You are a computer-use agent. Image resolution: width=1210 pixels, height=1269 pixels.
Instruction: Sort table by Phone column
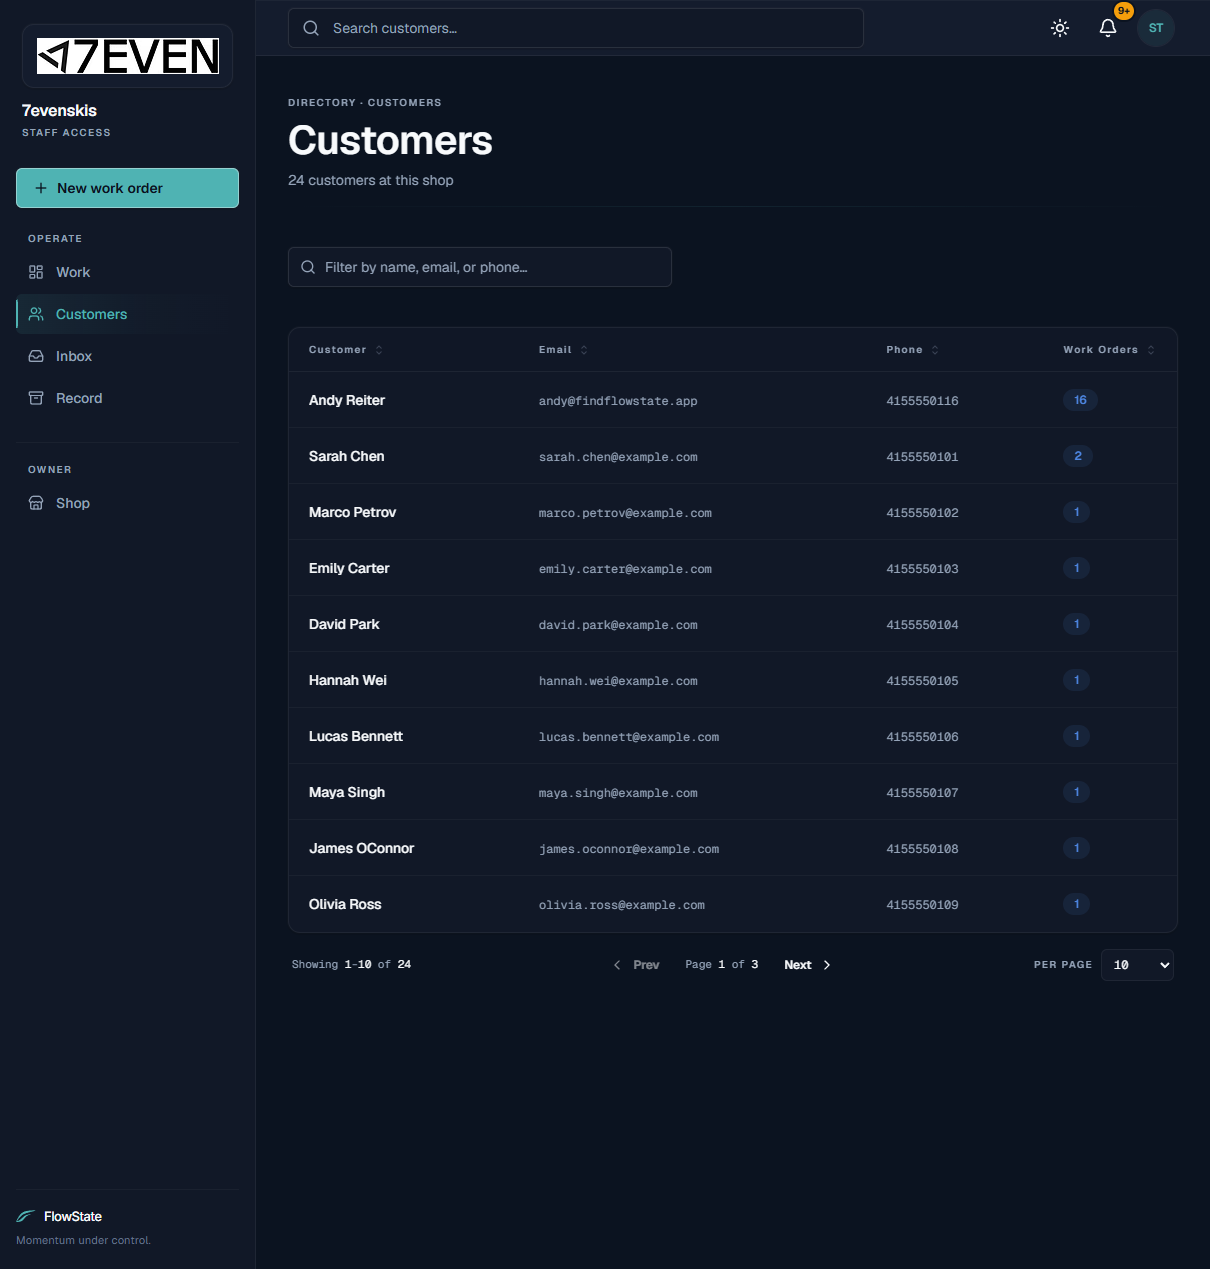pos(912,350)
